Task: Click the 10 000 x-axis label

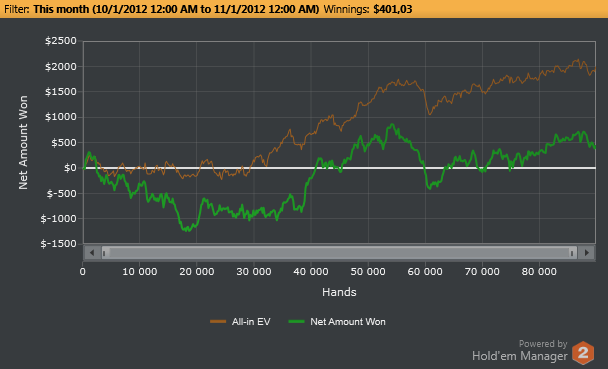Action: [140, 272]
